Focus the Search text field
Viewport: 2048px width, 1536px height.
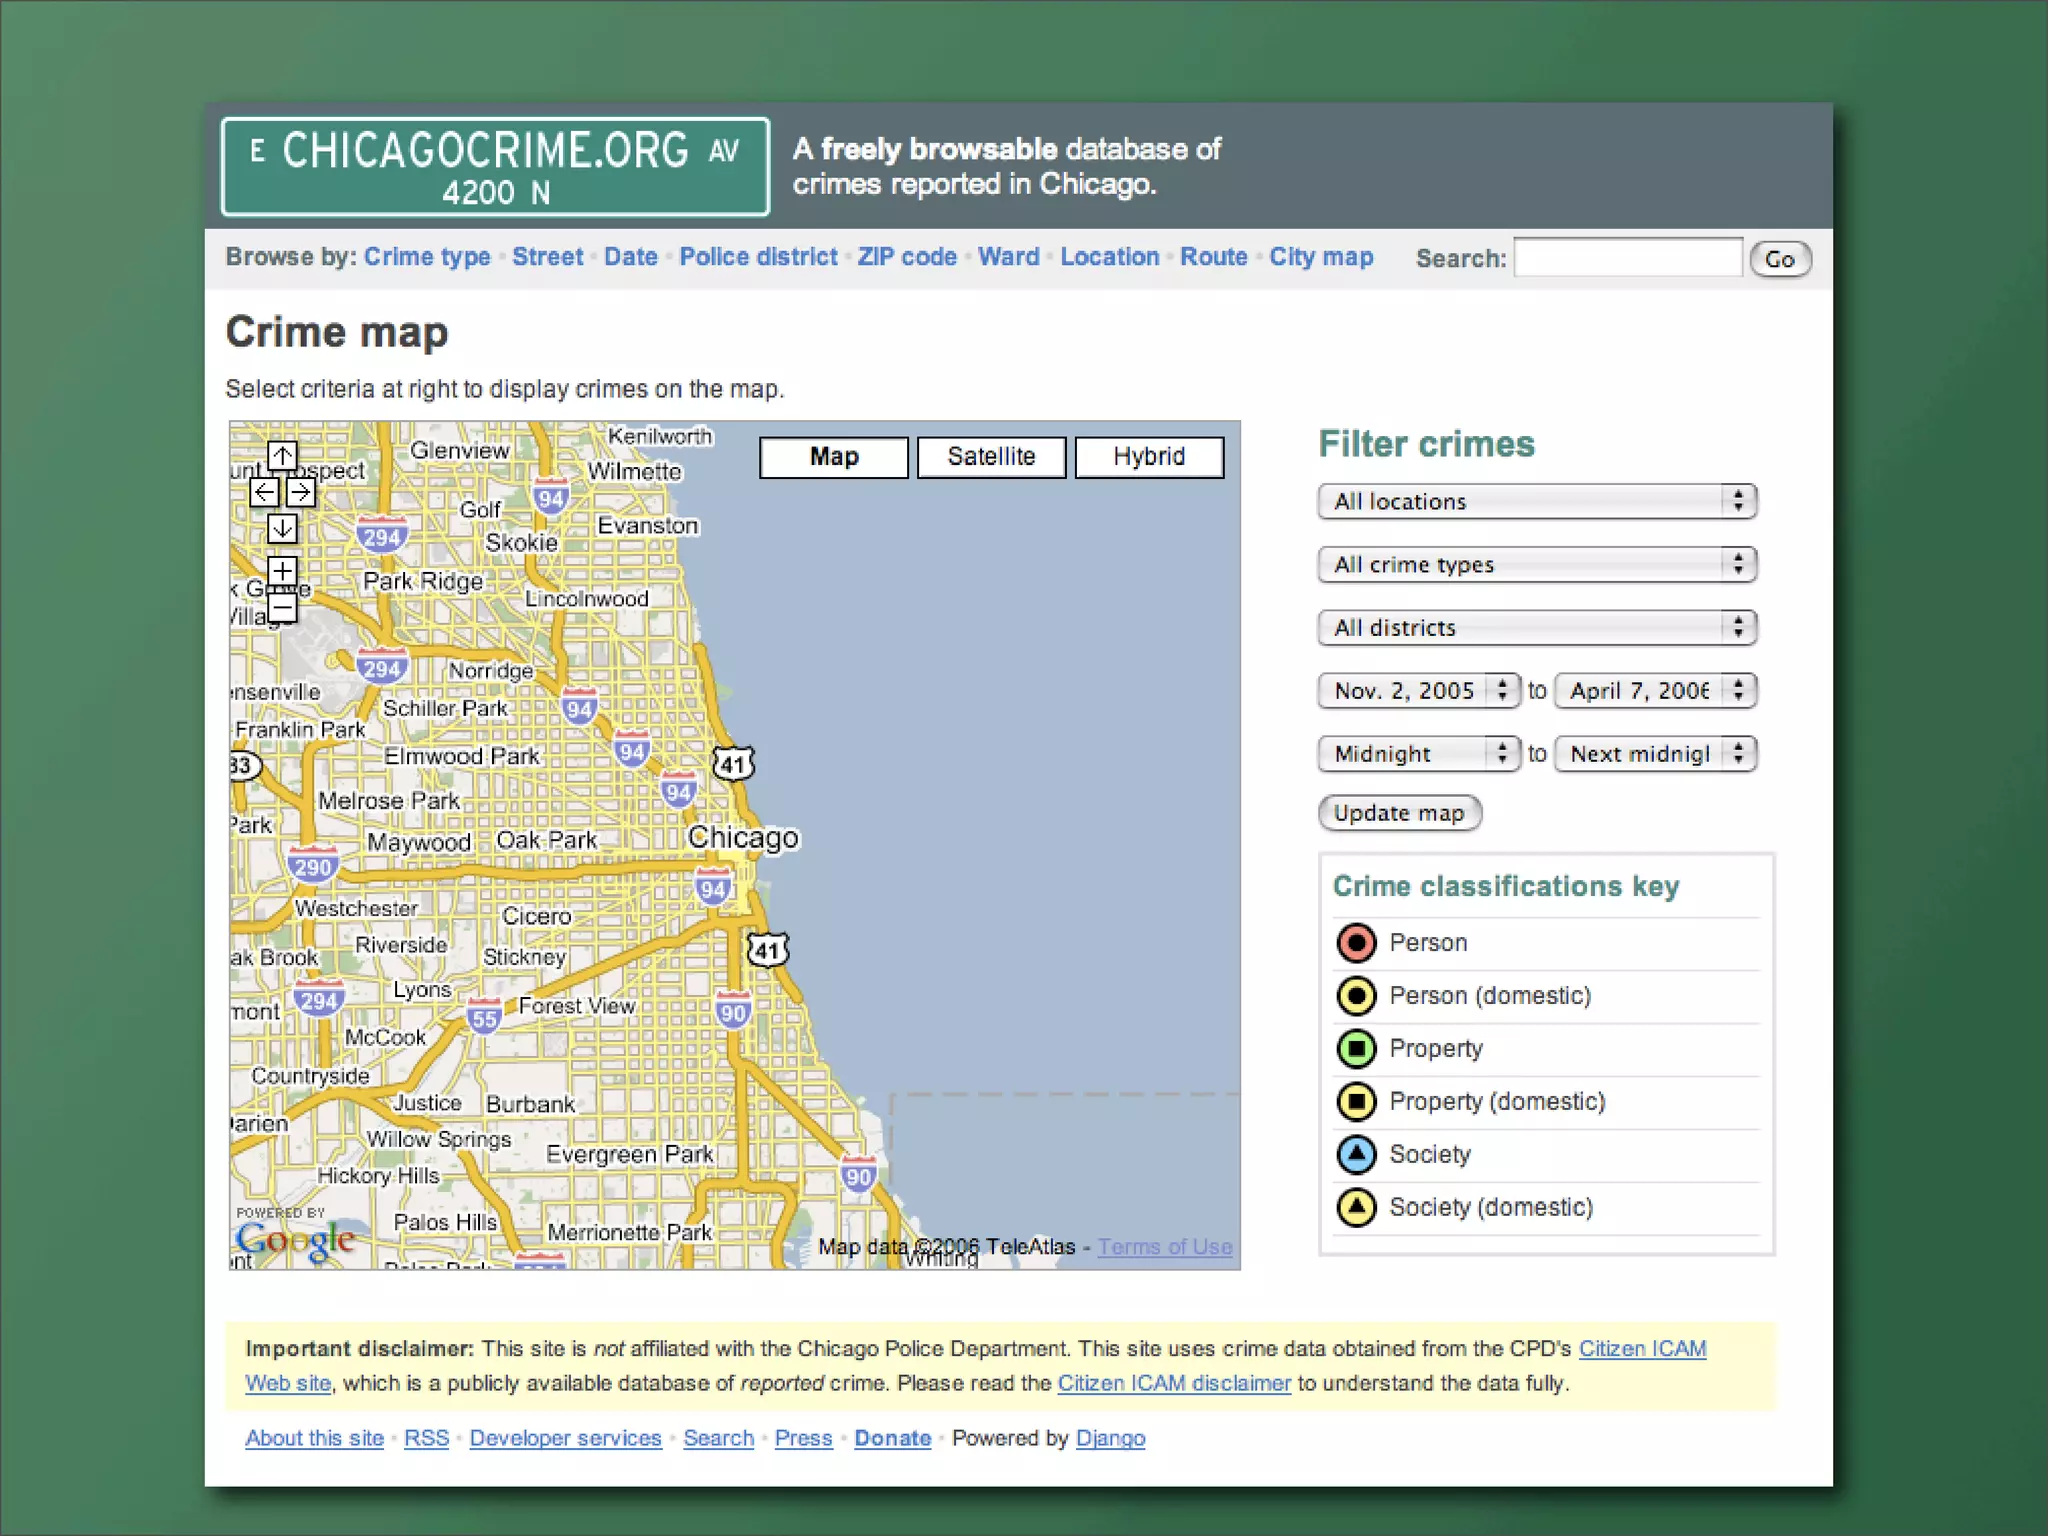point(1627,258)
